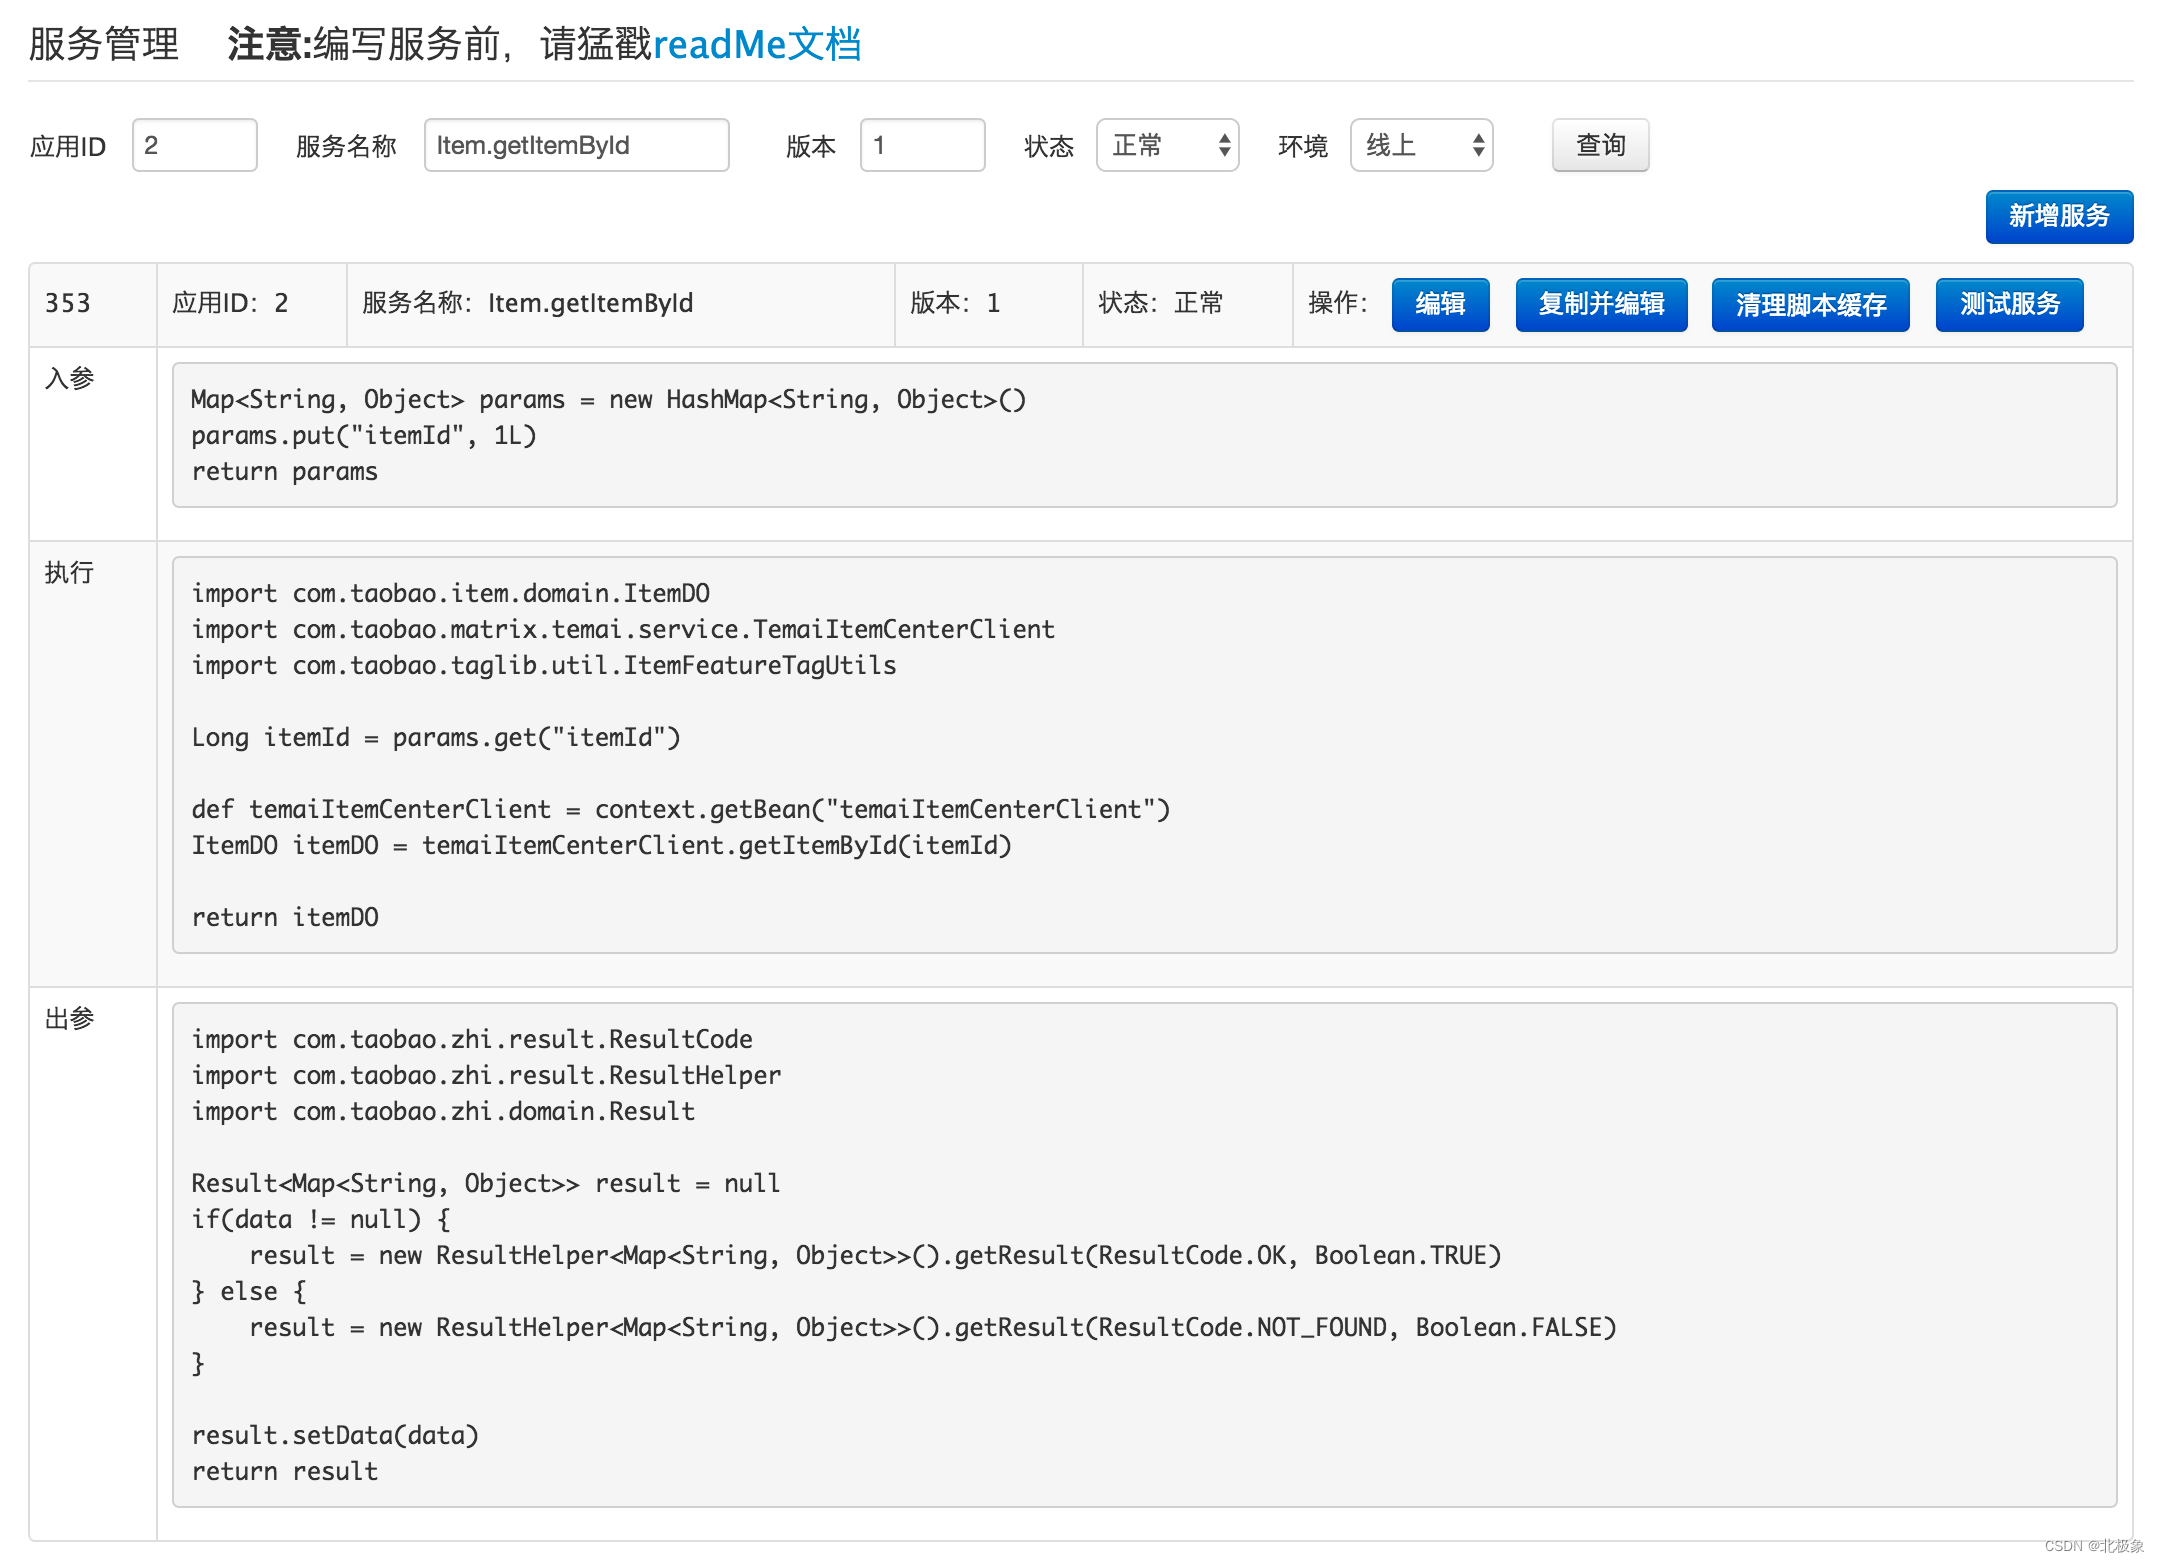Click the 查询 button
The height and width of the screenshot is (1562, 2160).
1601,146
